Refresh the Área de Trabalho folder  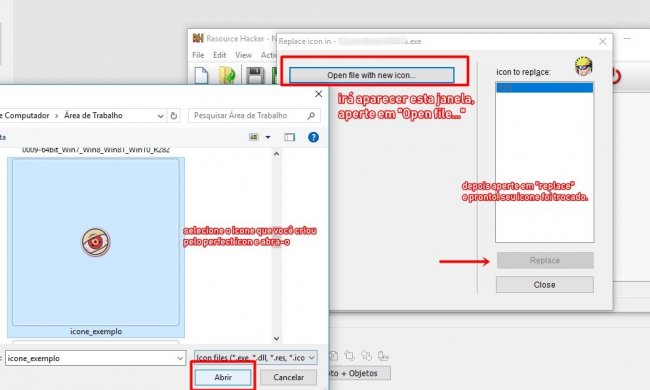pyautogui.click(x=174, y=116)
